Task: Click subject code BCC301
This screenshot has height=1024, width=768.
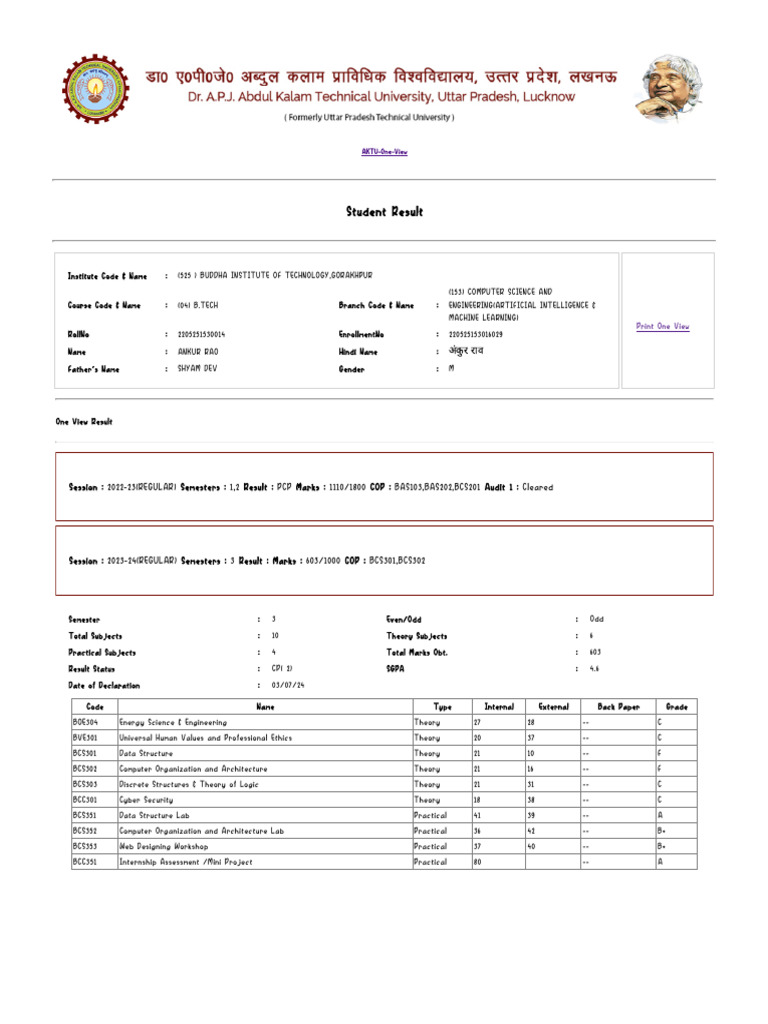Action: [x=84, y=800]
